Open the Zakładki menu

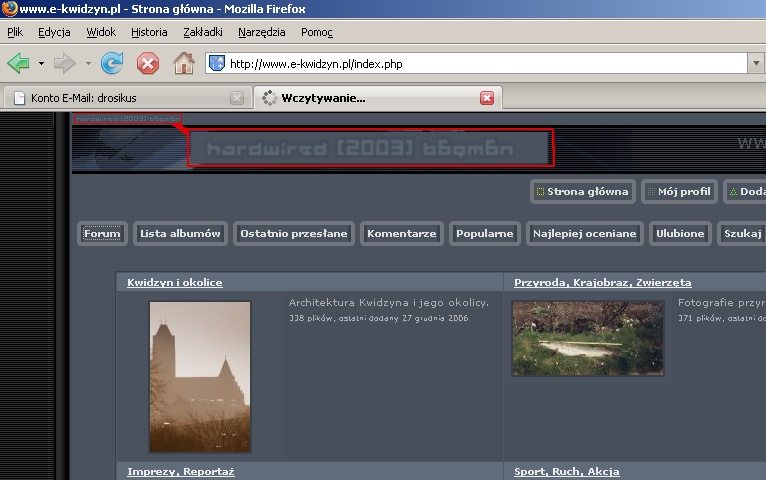203,32
